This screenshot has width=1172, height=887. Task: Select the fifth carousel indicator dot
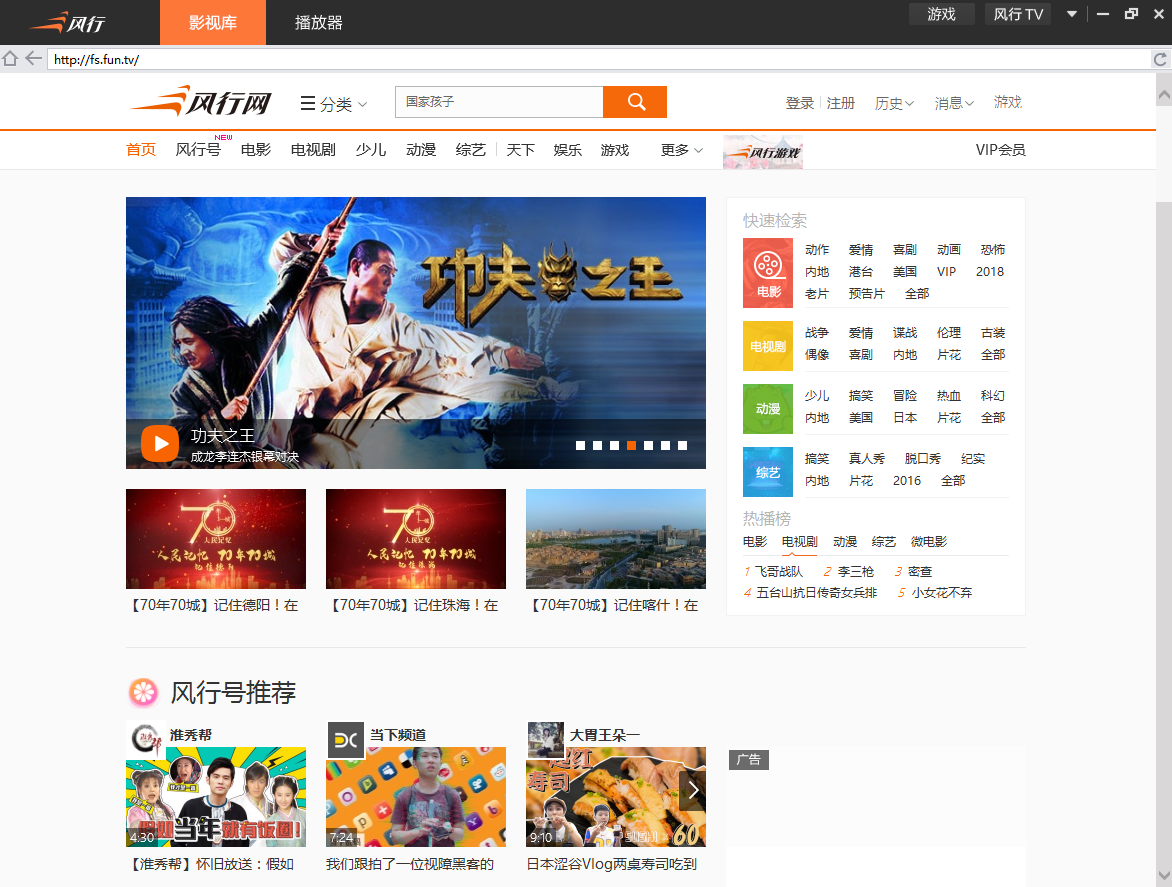pyautogui.click(x=649, y=445)
